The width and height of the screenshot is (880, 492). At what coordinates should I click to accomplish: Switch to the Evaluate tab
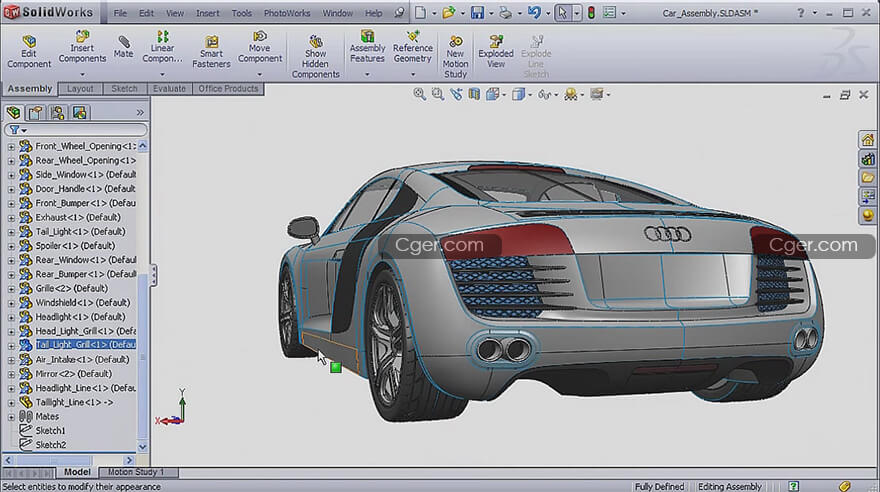coord(169,89)
